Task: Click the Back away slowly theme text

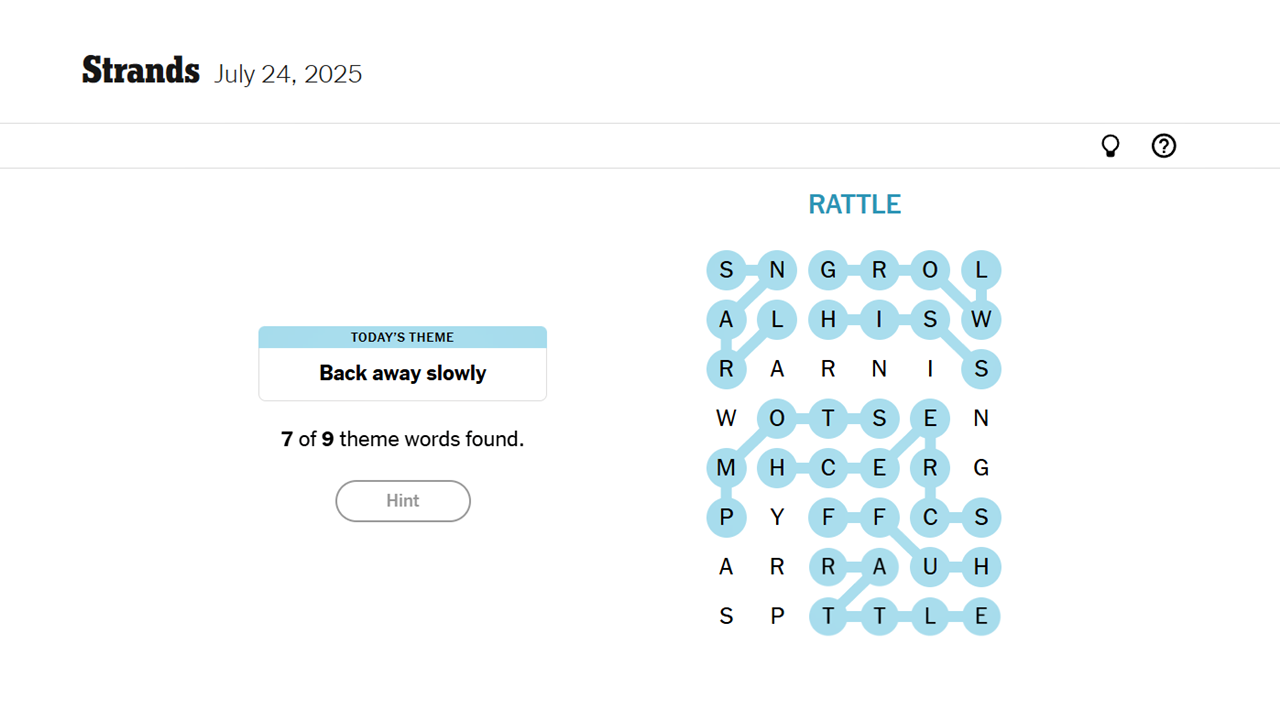Action: click(402, 373)
